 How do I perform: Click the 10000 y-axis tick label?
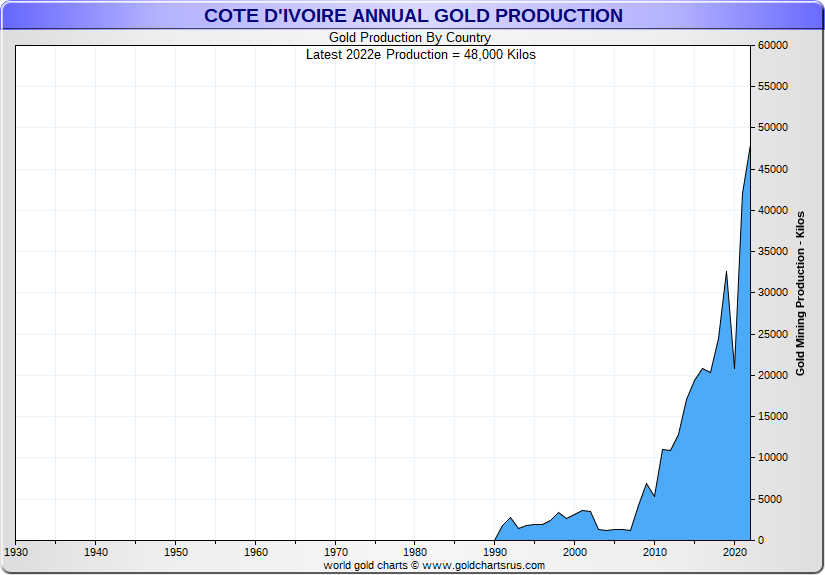(x=774, y=458)
